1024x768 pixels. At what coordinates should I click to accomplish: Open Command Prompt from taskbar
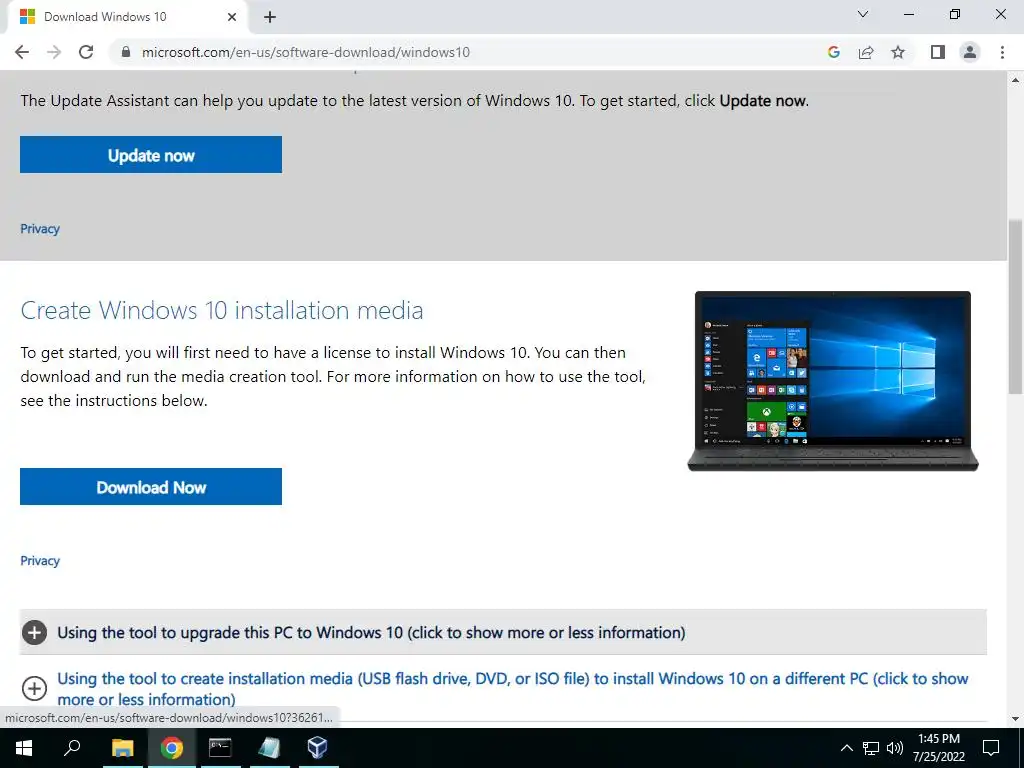point(220,748)
